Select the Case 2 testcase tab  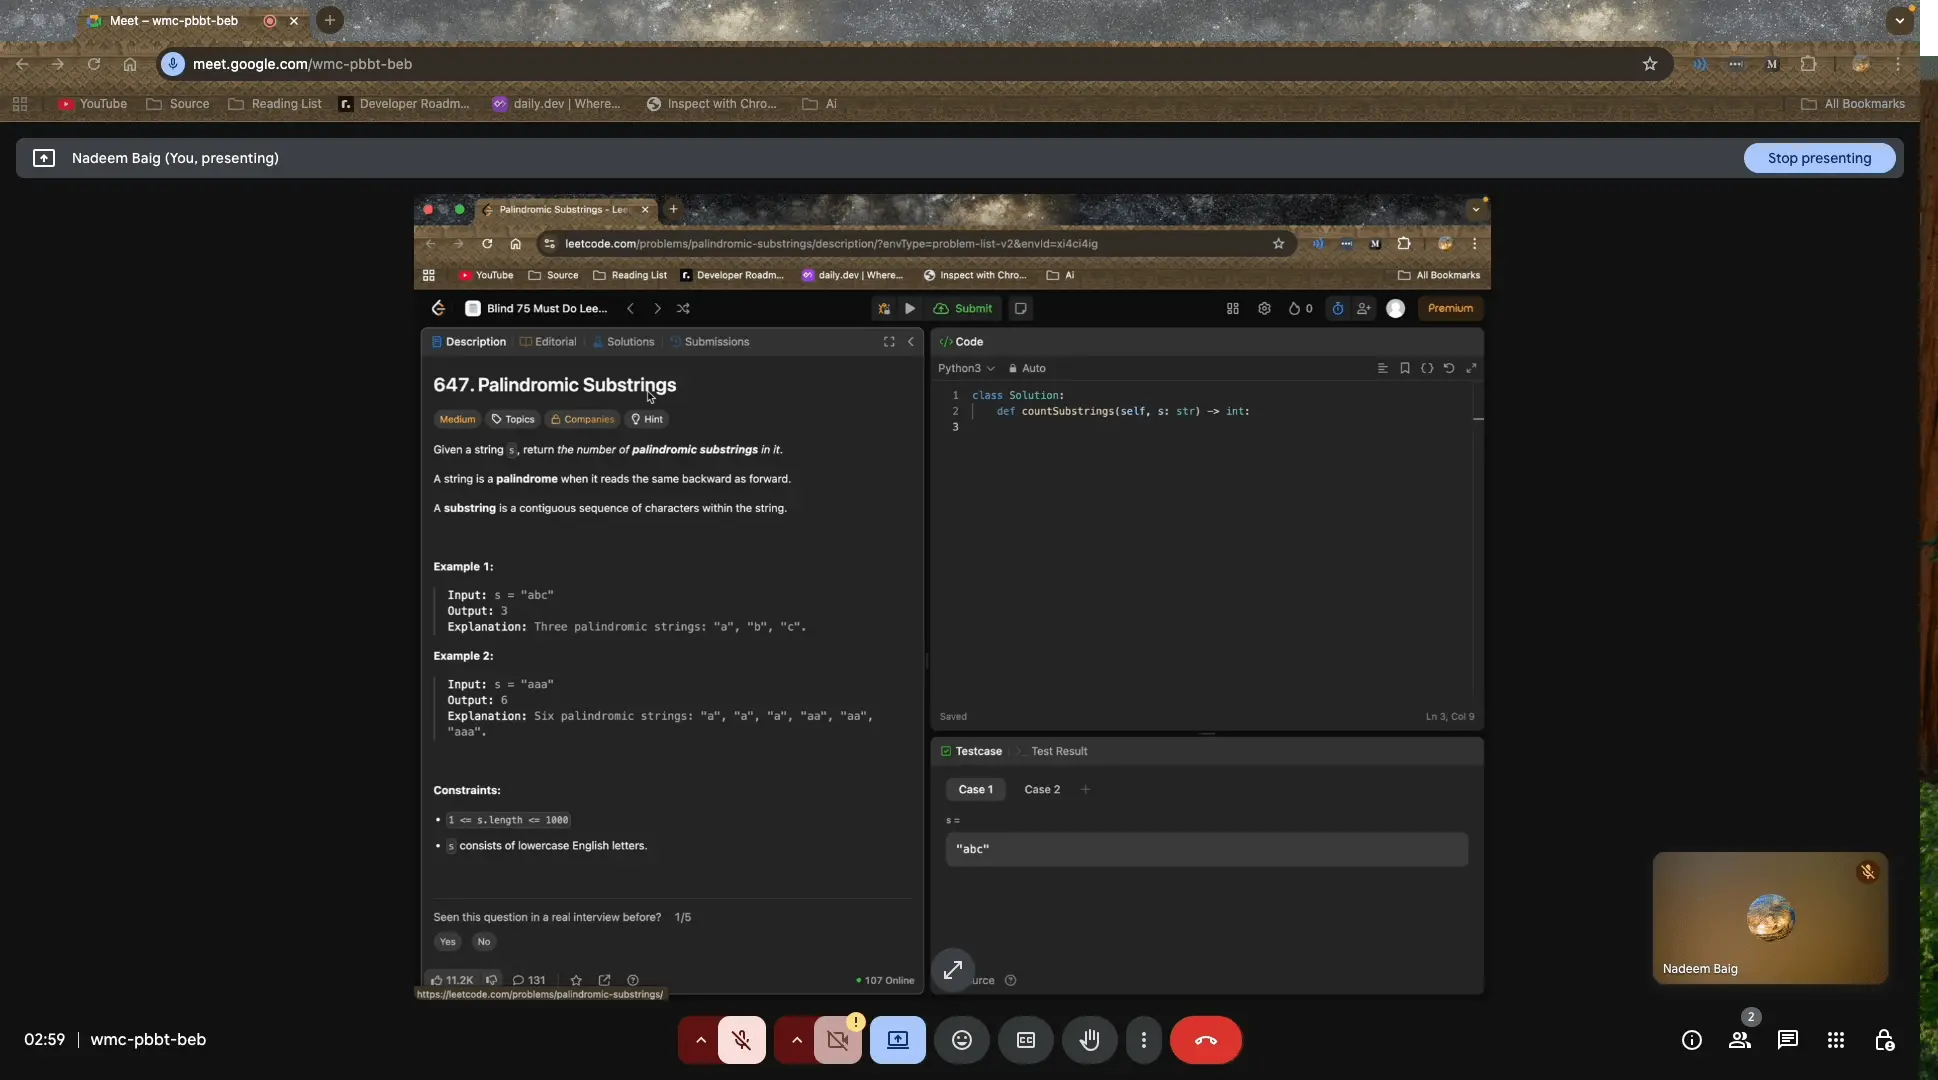[1041, 789]
